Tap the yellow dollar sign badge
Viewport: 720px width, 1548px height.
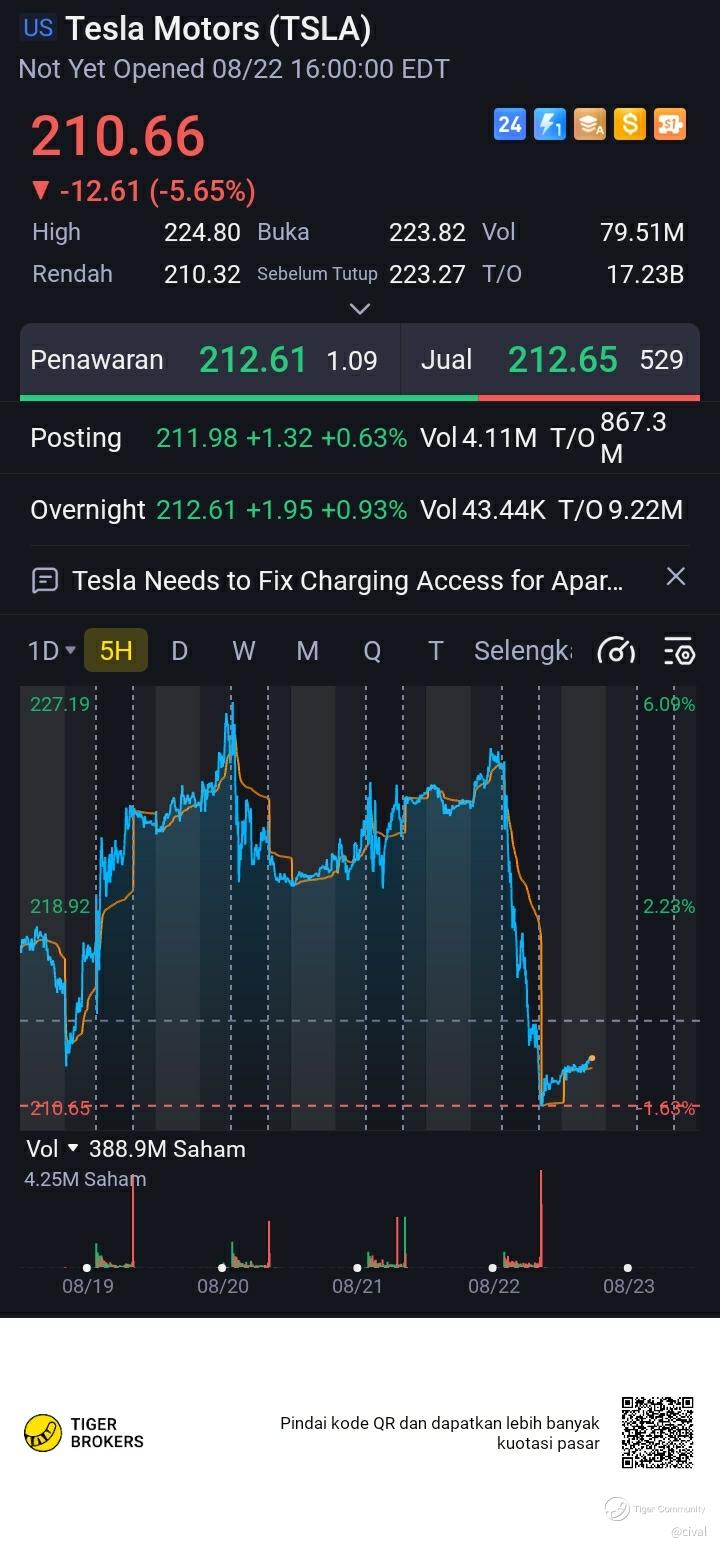(630, 124)
